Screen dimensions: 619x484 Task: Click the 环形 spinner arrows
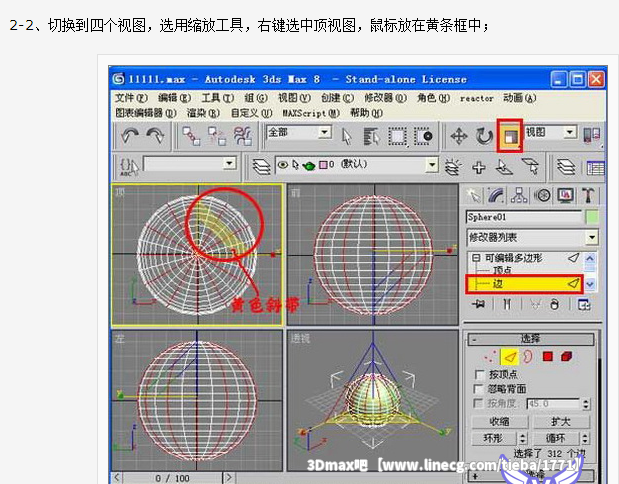(x=523, y=438)
